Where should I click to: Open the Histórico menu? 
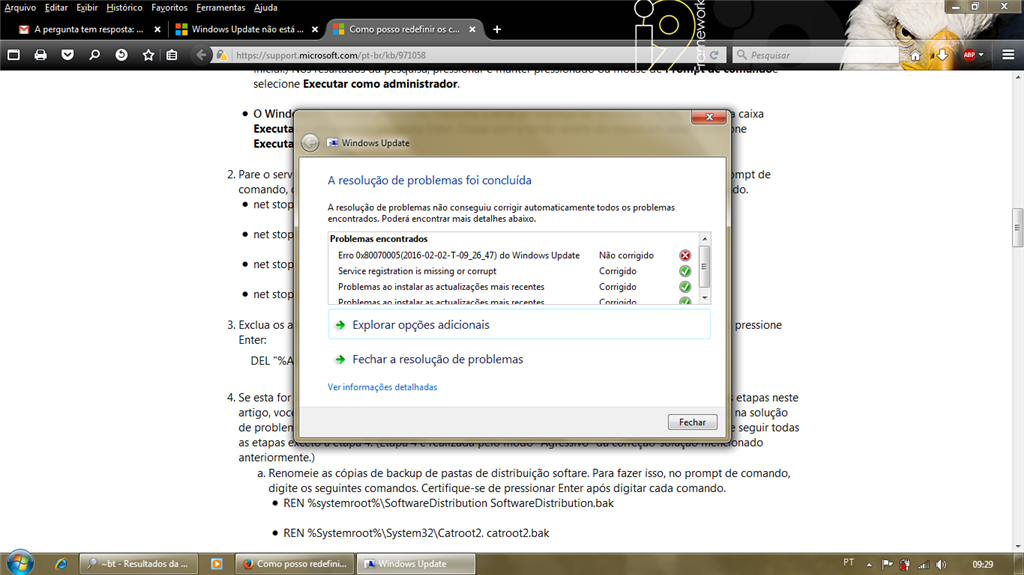point(124,8)
